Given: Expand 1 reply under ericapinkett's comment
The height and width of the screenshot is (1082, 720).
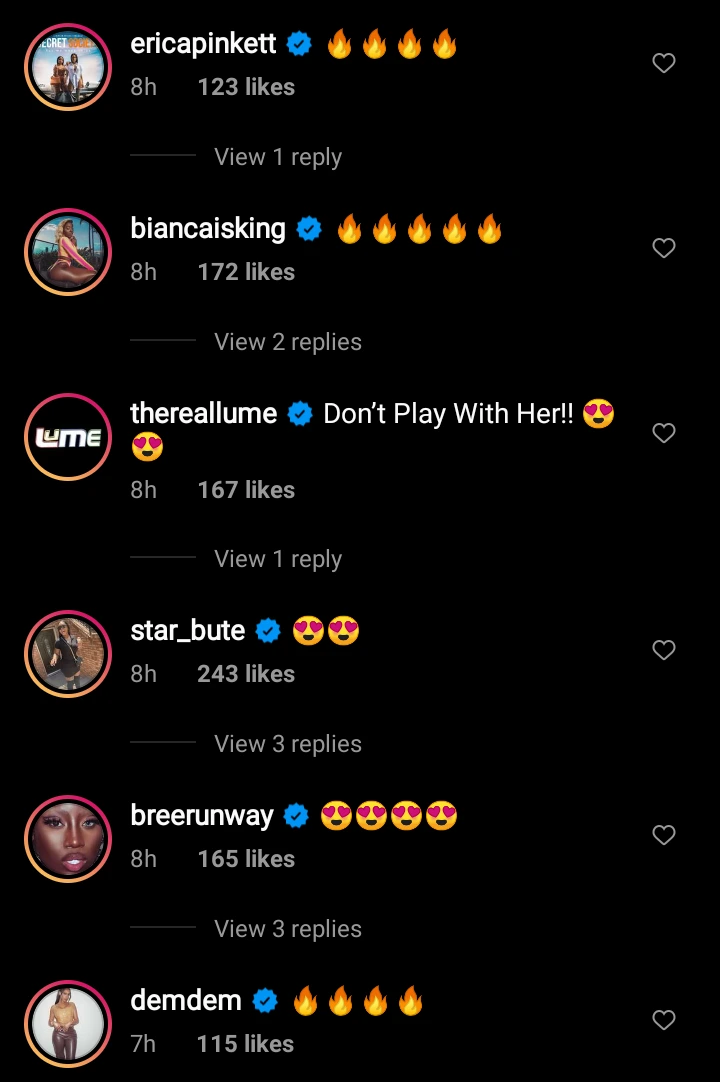Looking at the screenshot, I should coord(278,157).
